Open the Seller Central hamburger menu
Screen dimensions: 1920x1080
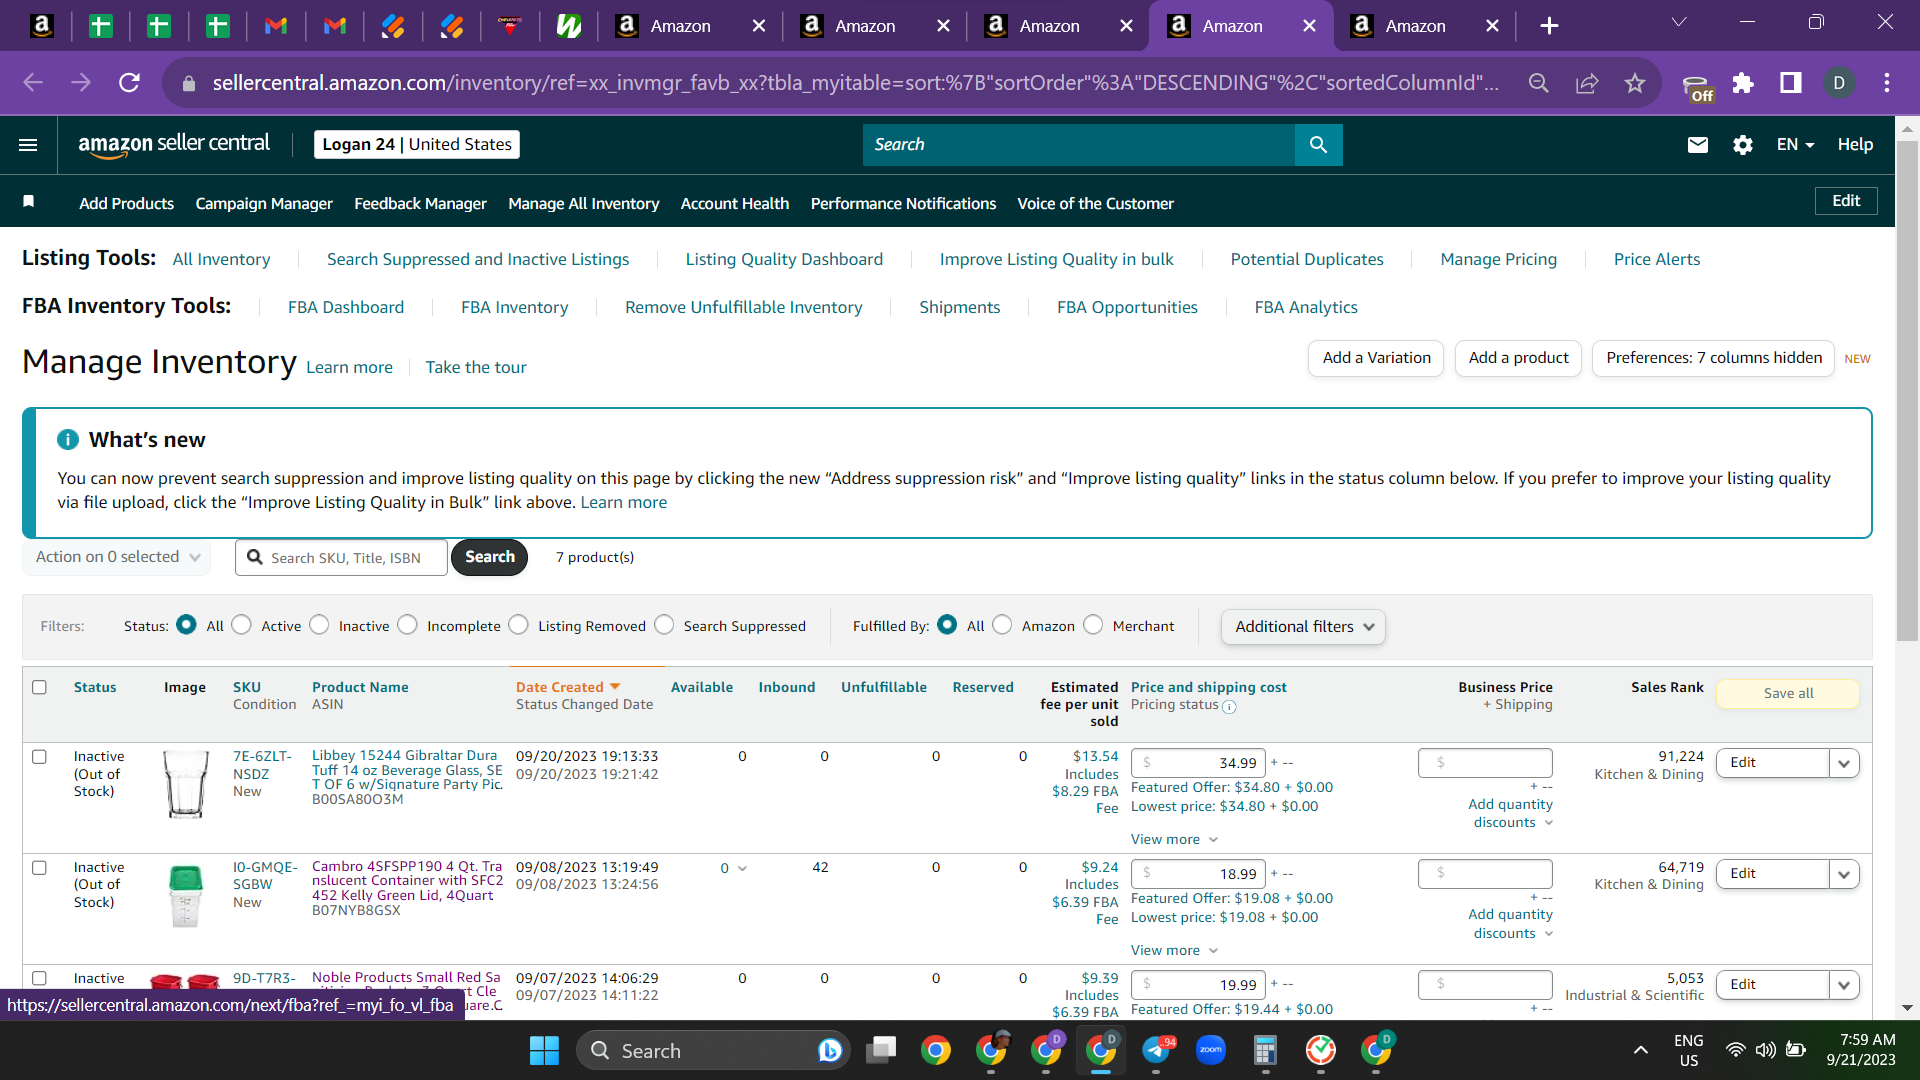coord(28,145)
